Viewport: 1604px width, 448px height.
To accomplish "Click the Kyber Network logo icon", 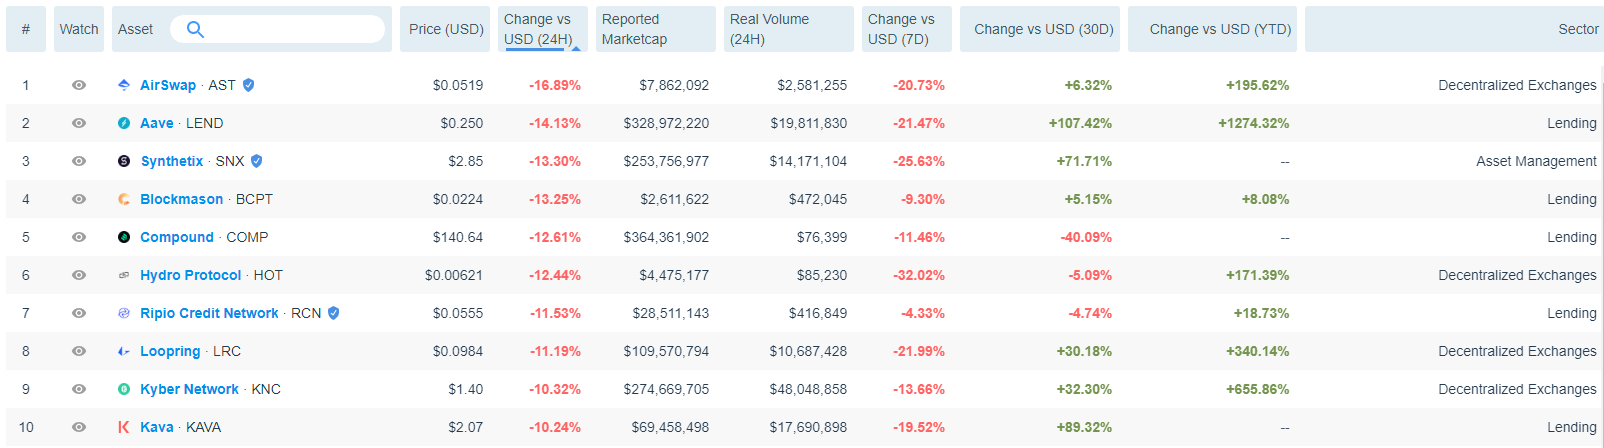I will pos(124,389).
